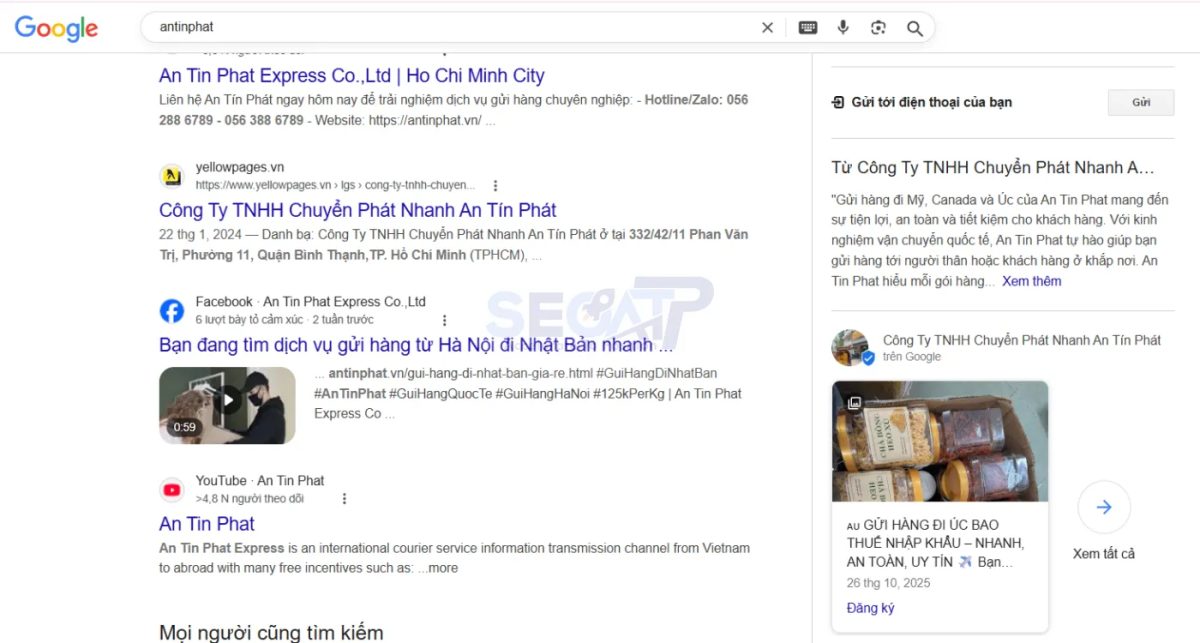Viewport: 1200px width, 643px height.
Task: Click the 'Gửi' button to send to phone
Action: click(1140, 102)
